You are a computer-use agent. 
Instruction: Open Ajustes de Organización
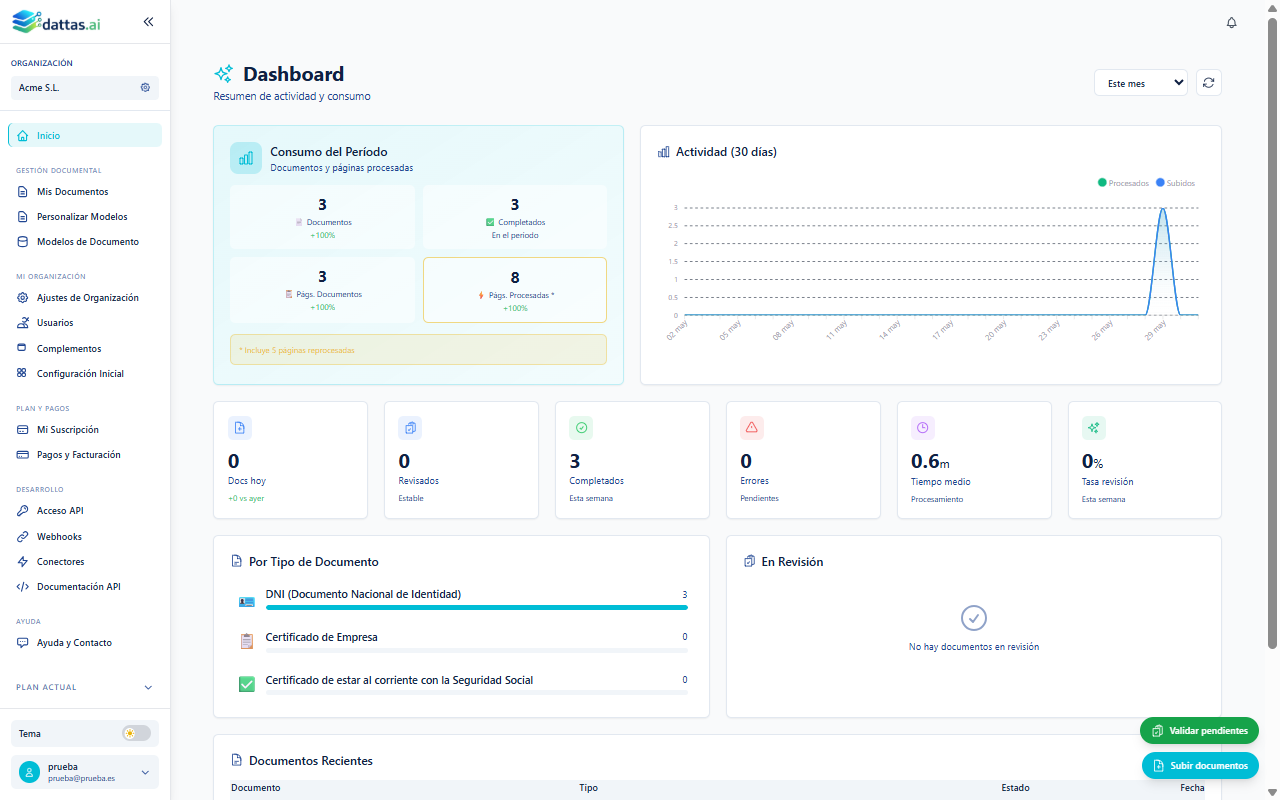tap(85, 297)
